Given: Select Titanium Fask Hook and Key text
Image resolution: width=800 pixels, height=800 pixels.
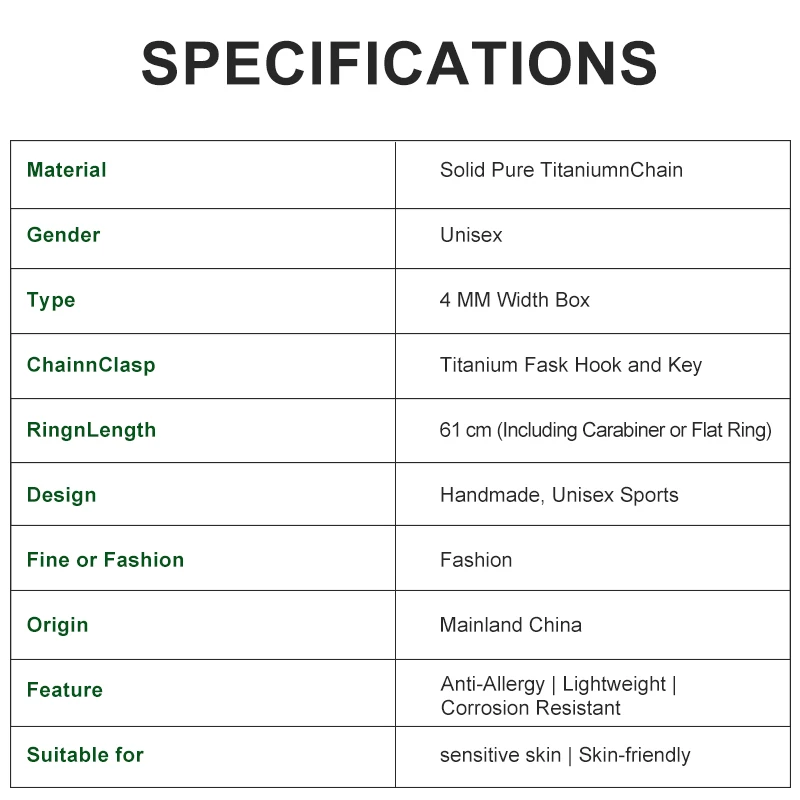Looking at the screenshot, I should pos(571,365).
